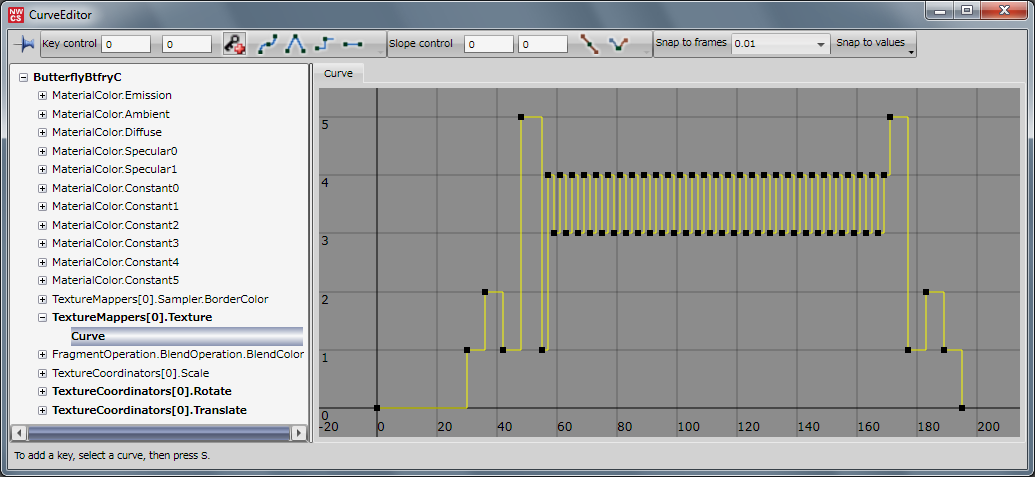
Task: Click the first Key control input field
Action: point(125,44)
